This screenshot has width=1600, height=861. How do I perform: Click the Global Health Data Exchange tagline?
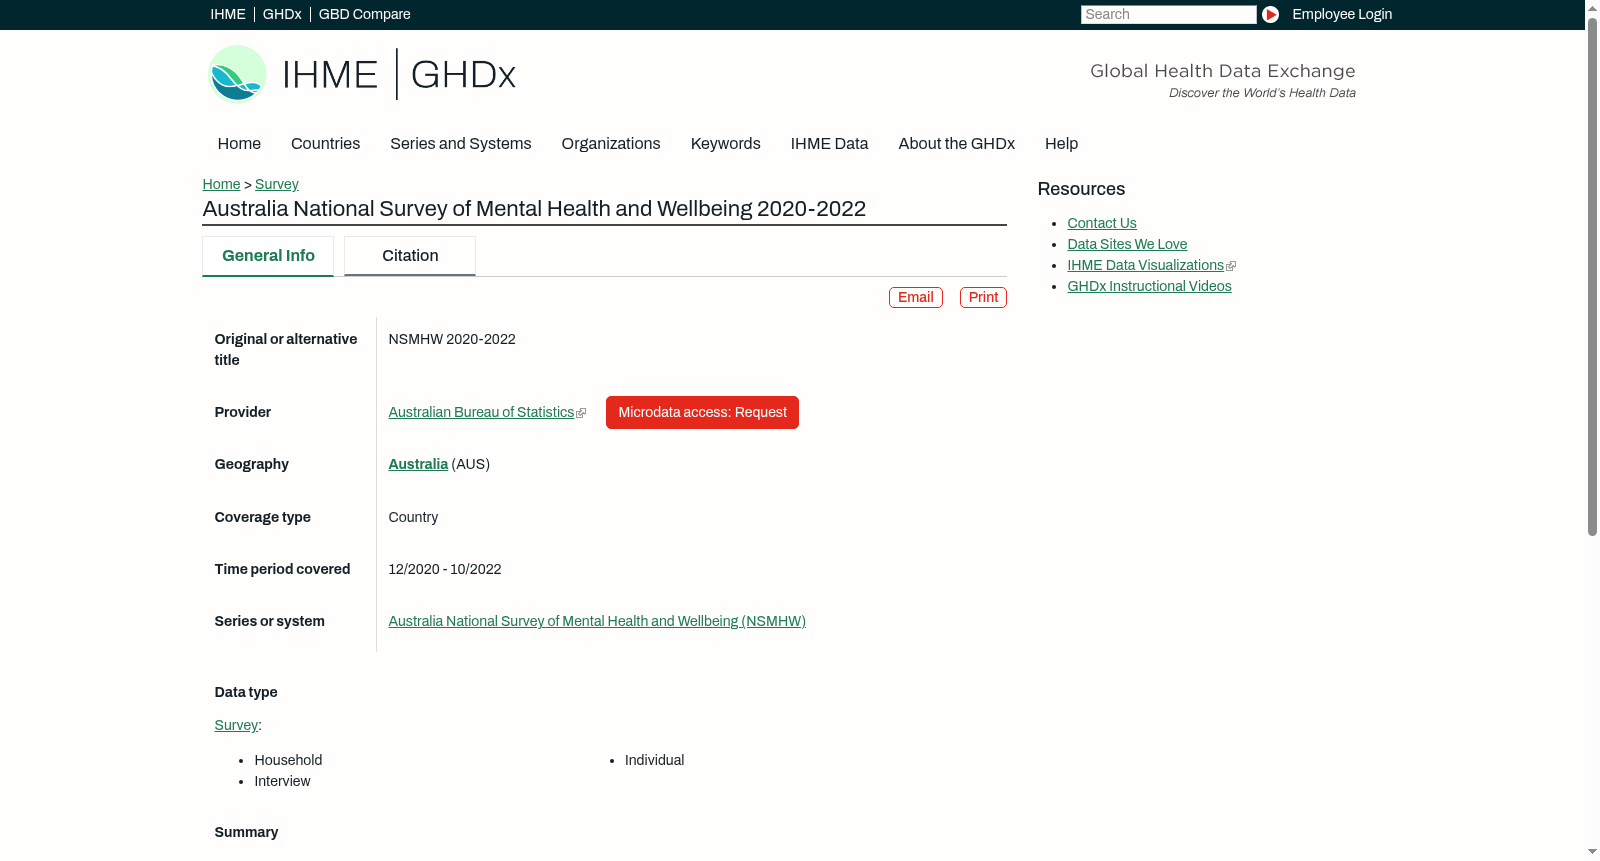click(1222, 71)
